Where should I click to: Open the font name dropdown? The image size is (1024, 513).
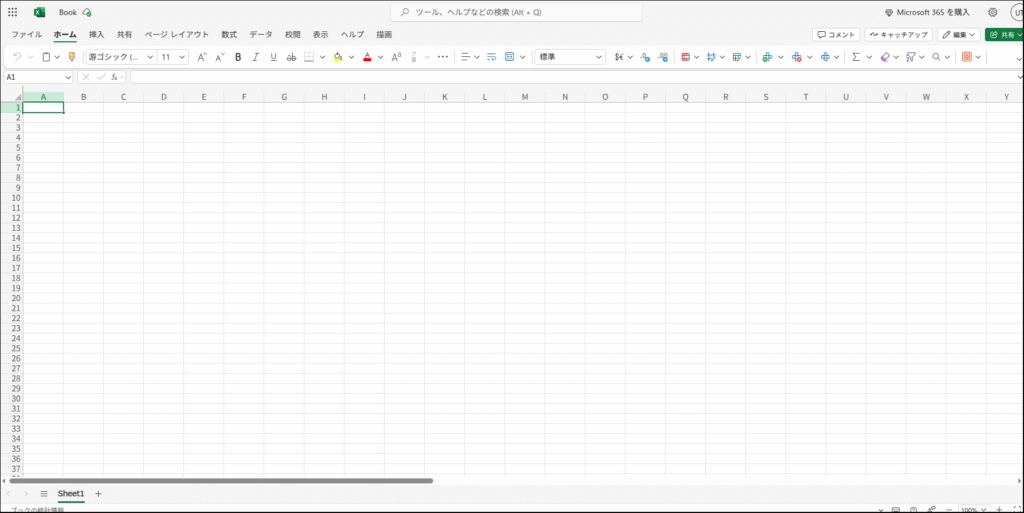click(119, 57)
